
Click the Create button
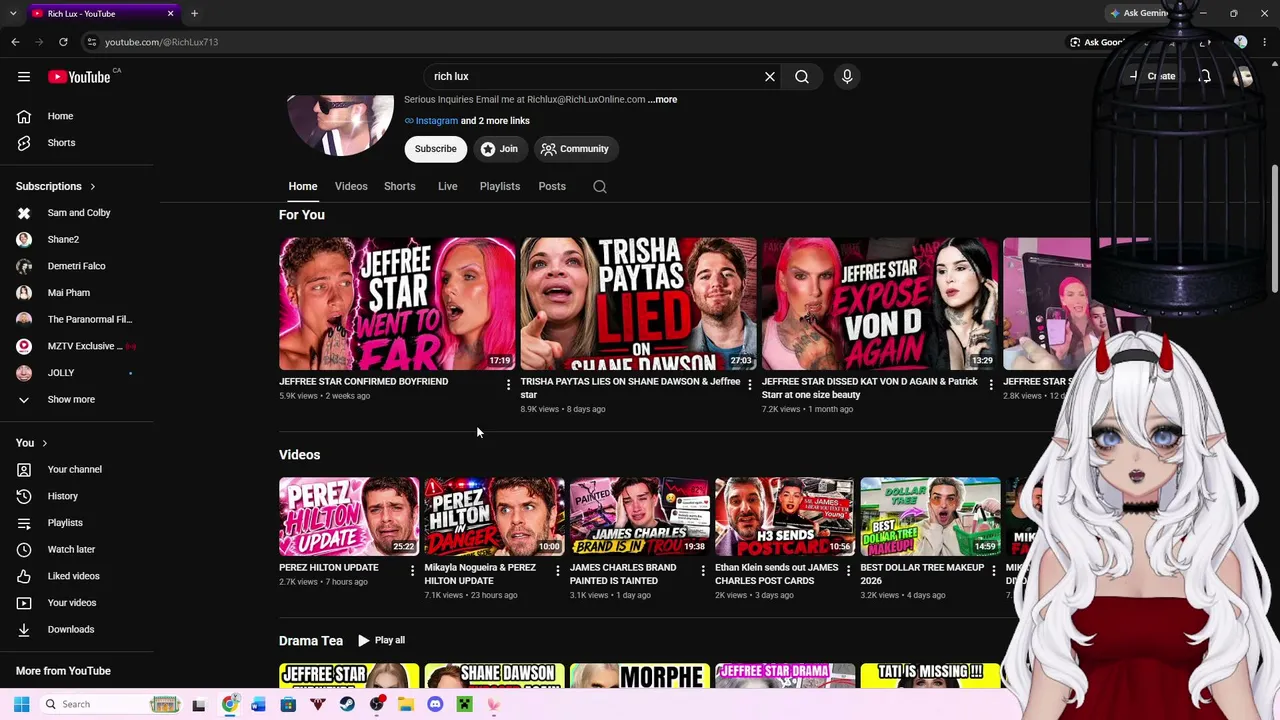click(1154, 76)
